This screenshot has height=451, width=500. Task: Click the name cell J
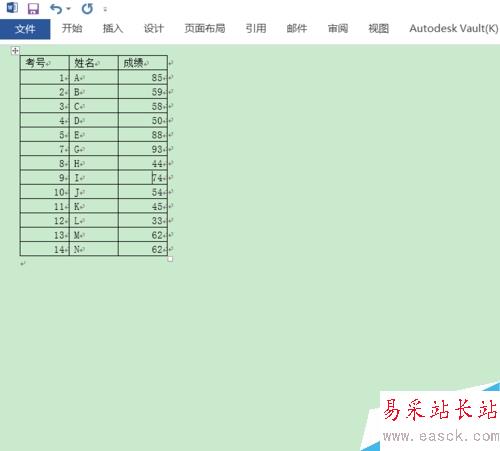tap(94, 192)
